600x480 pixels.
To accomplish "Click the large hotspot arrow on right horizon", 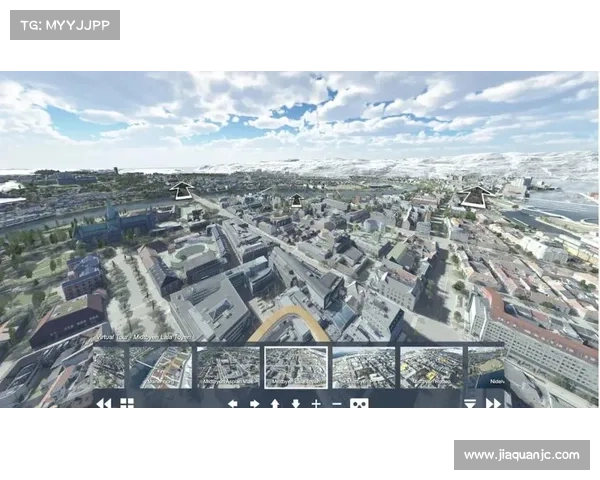I will (476, 197).
